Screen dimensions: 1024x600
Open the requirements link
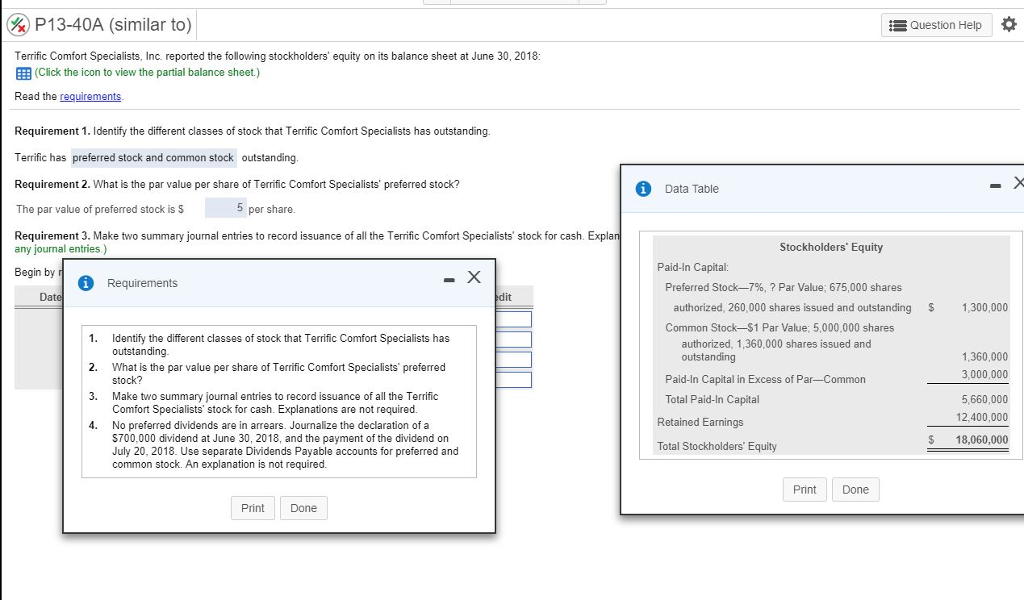click(90, 96)
